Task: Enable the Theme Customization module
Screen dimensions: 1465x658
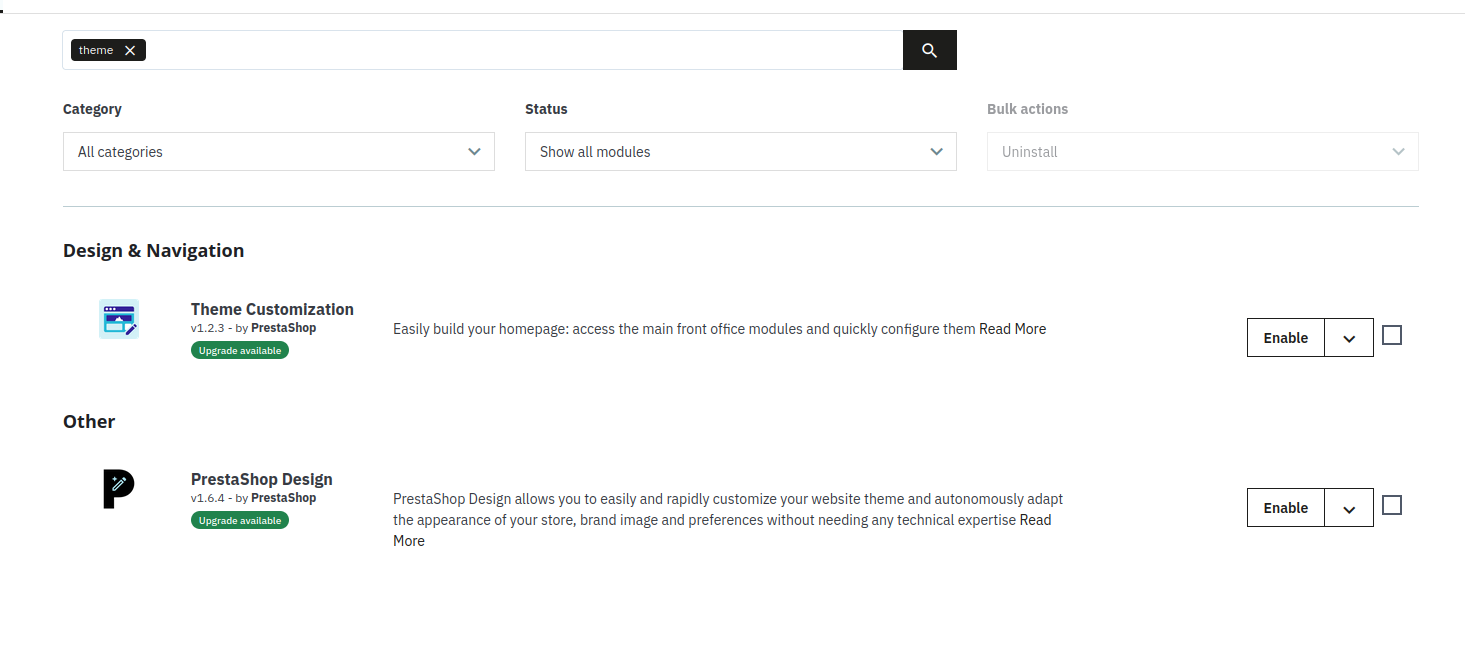Action: pyautogui.click(x=1285, y=338)
